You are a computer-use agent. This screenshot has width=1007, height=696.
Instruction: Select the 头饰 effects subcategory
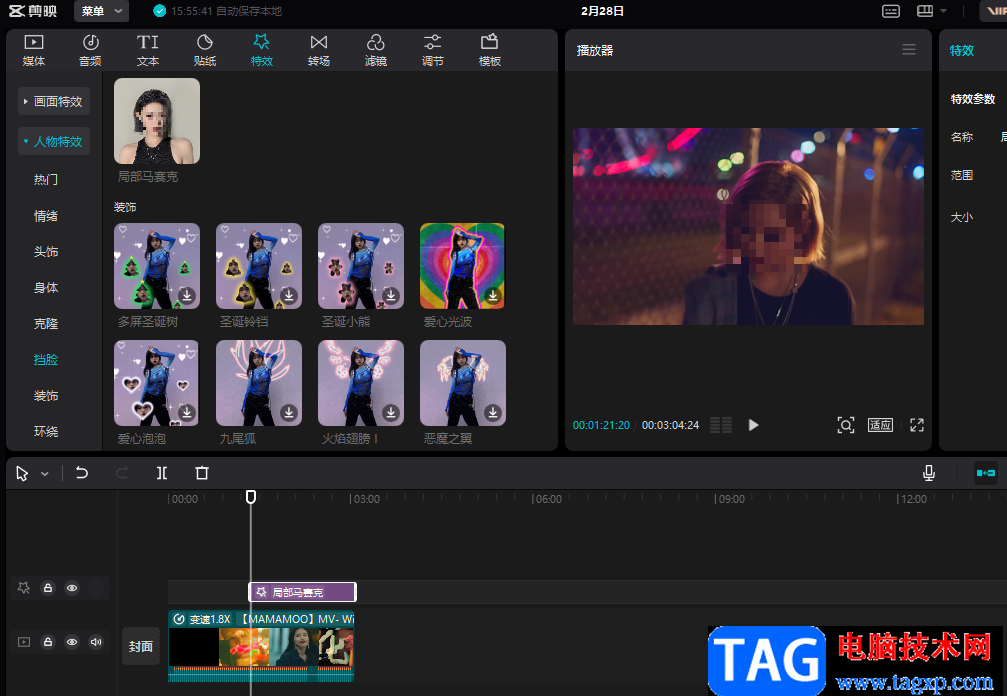click(x=46, y=252)
